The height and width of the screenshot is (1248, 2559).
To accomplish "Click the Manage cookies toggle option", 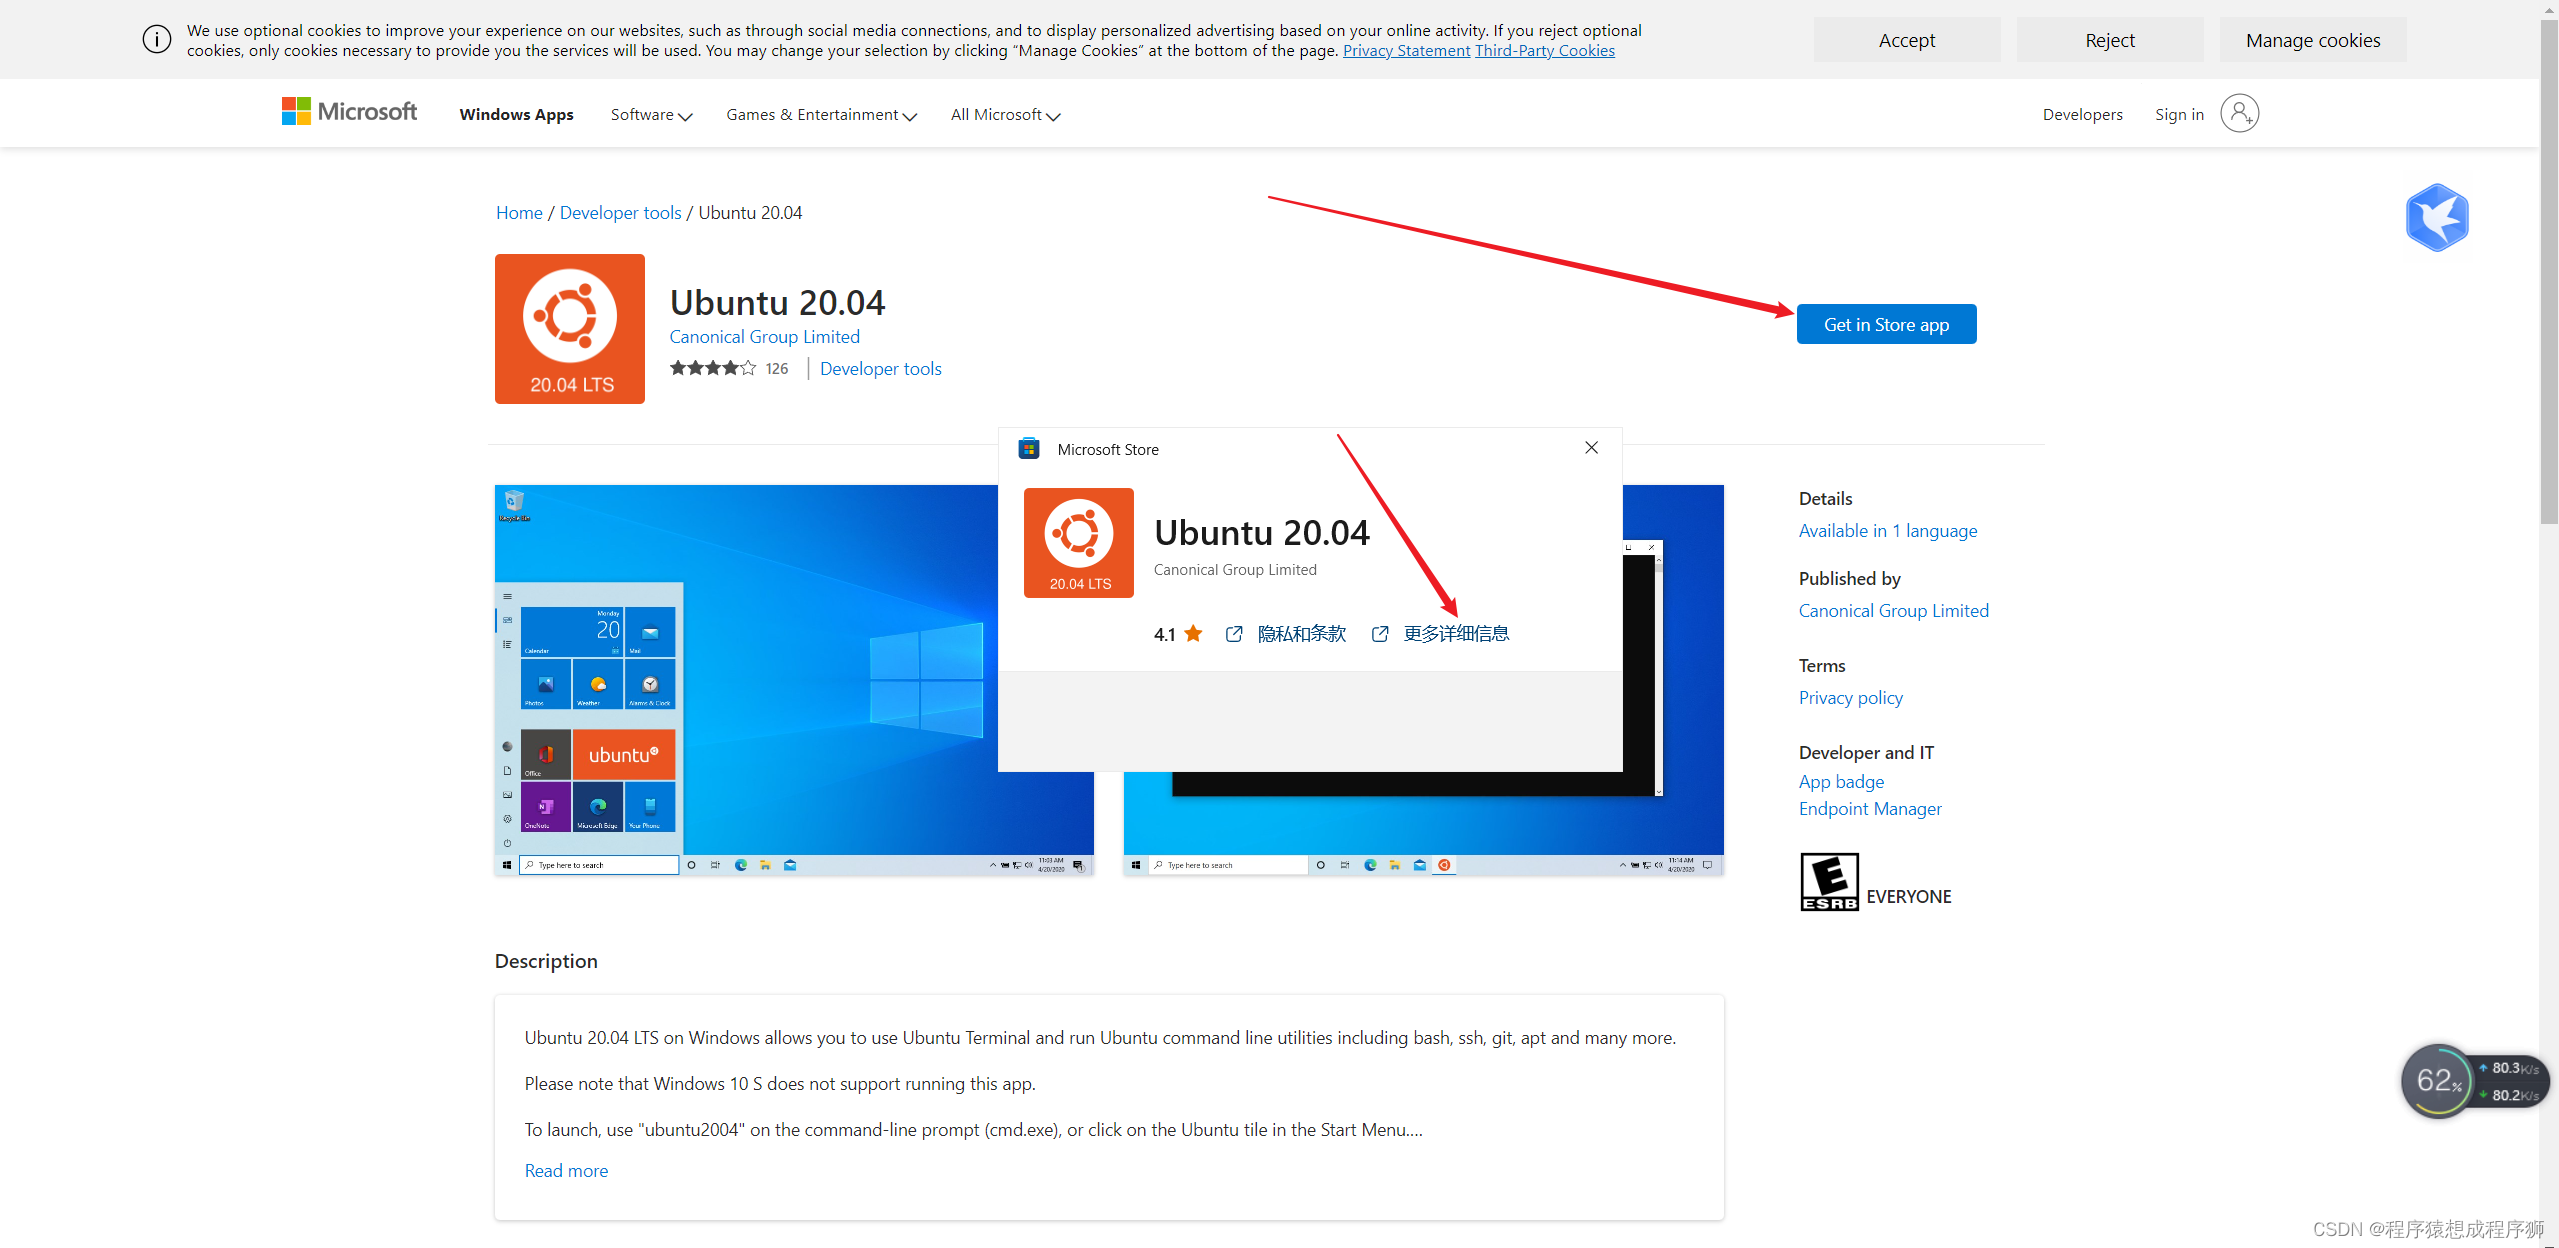I will click(x=2311, y=39).
